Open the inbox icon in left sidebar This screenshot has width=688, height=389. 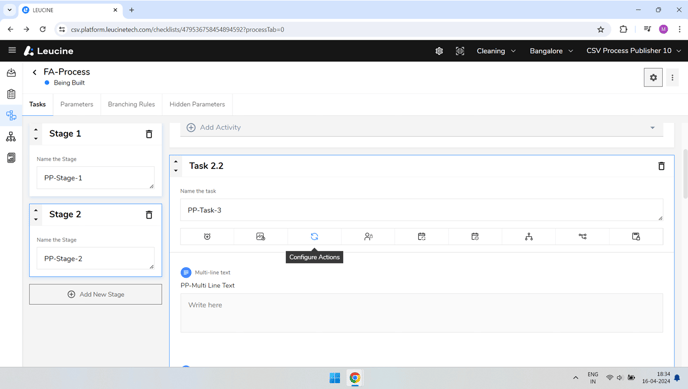pyautogui.click(x=11, y=73)
